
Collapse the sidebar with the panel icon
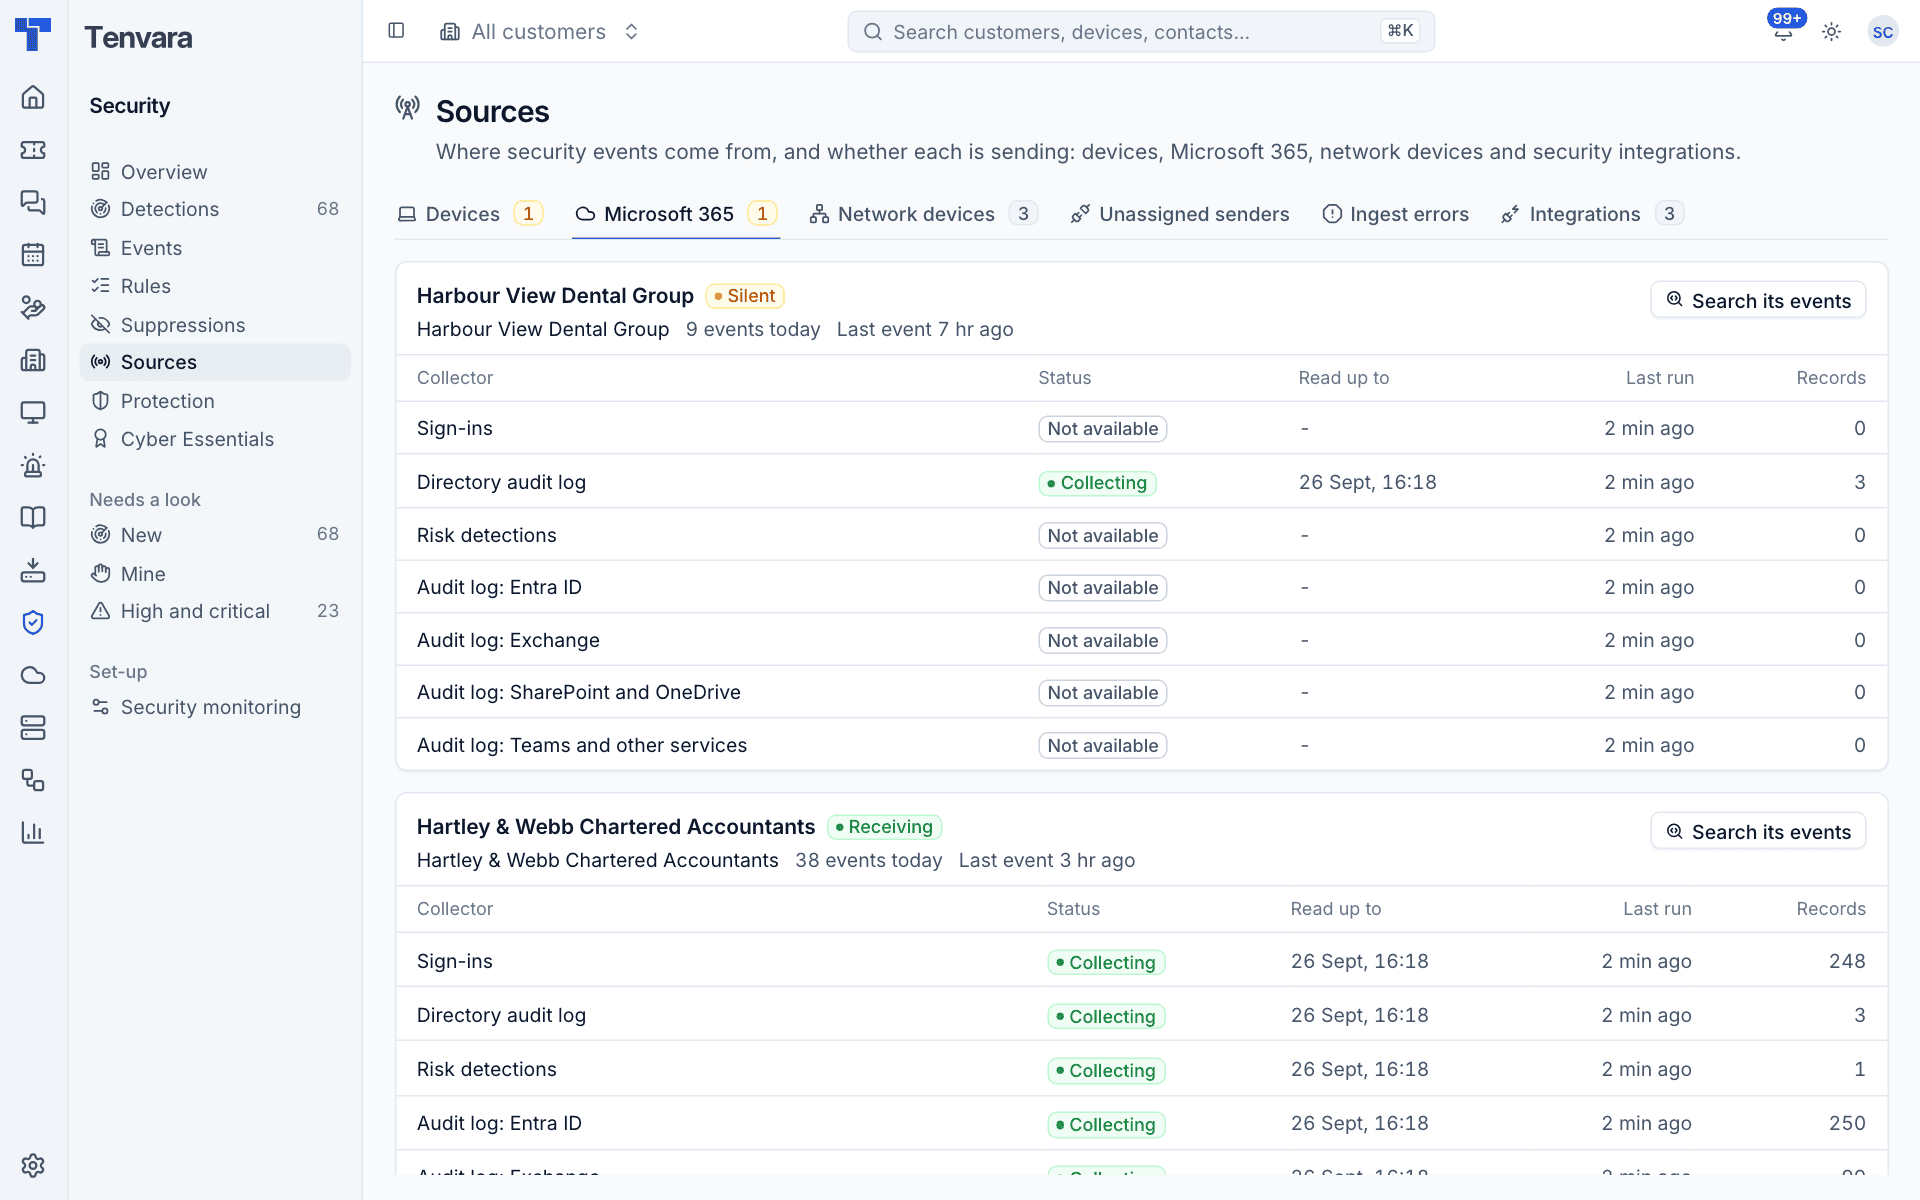tap(396, 31)
